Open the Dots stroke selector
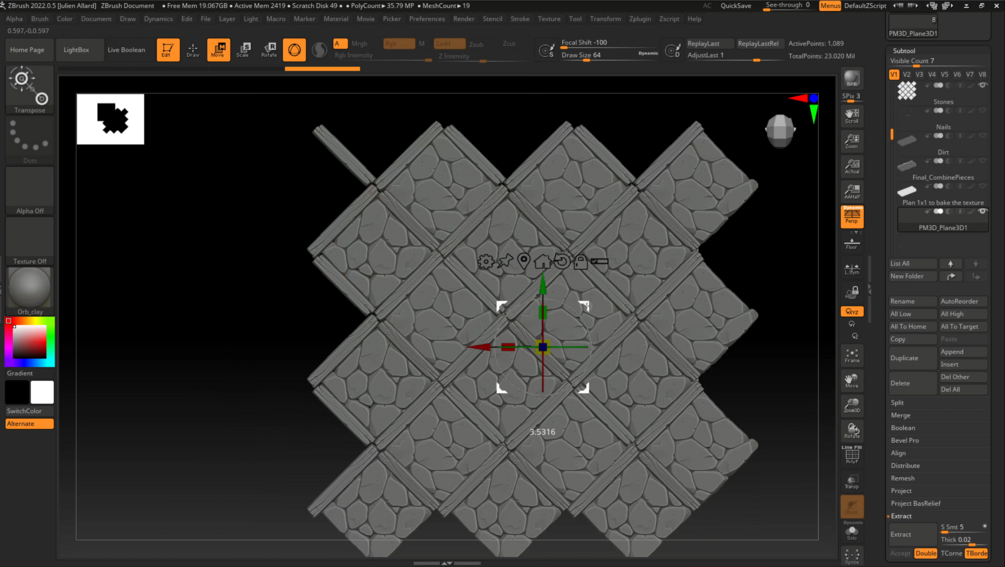The width and height of the screenshot is (1005, 567). click(x=29, y=140)
